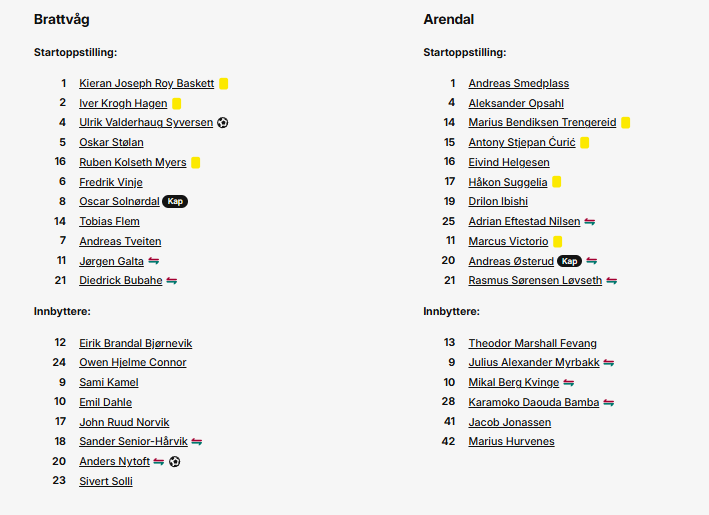Open substitute Sami Kamel's page
Image resolution: width=709 pixels, height=515 pixels.
(x=109, y=383)
